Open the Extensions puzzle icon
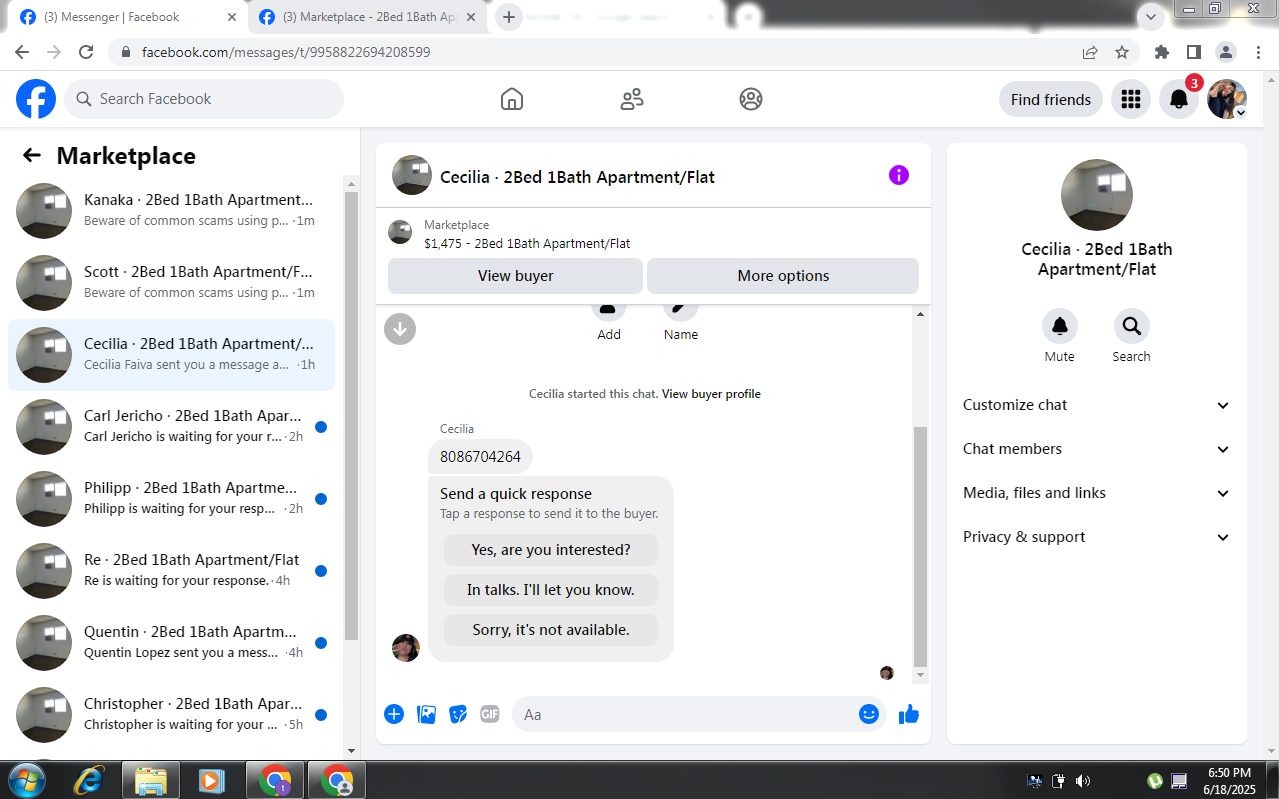This screenshot has height=799, width=1279. (1161, 52)
